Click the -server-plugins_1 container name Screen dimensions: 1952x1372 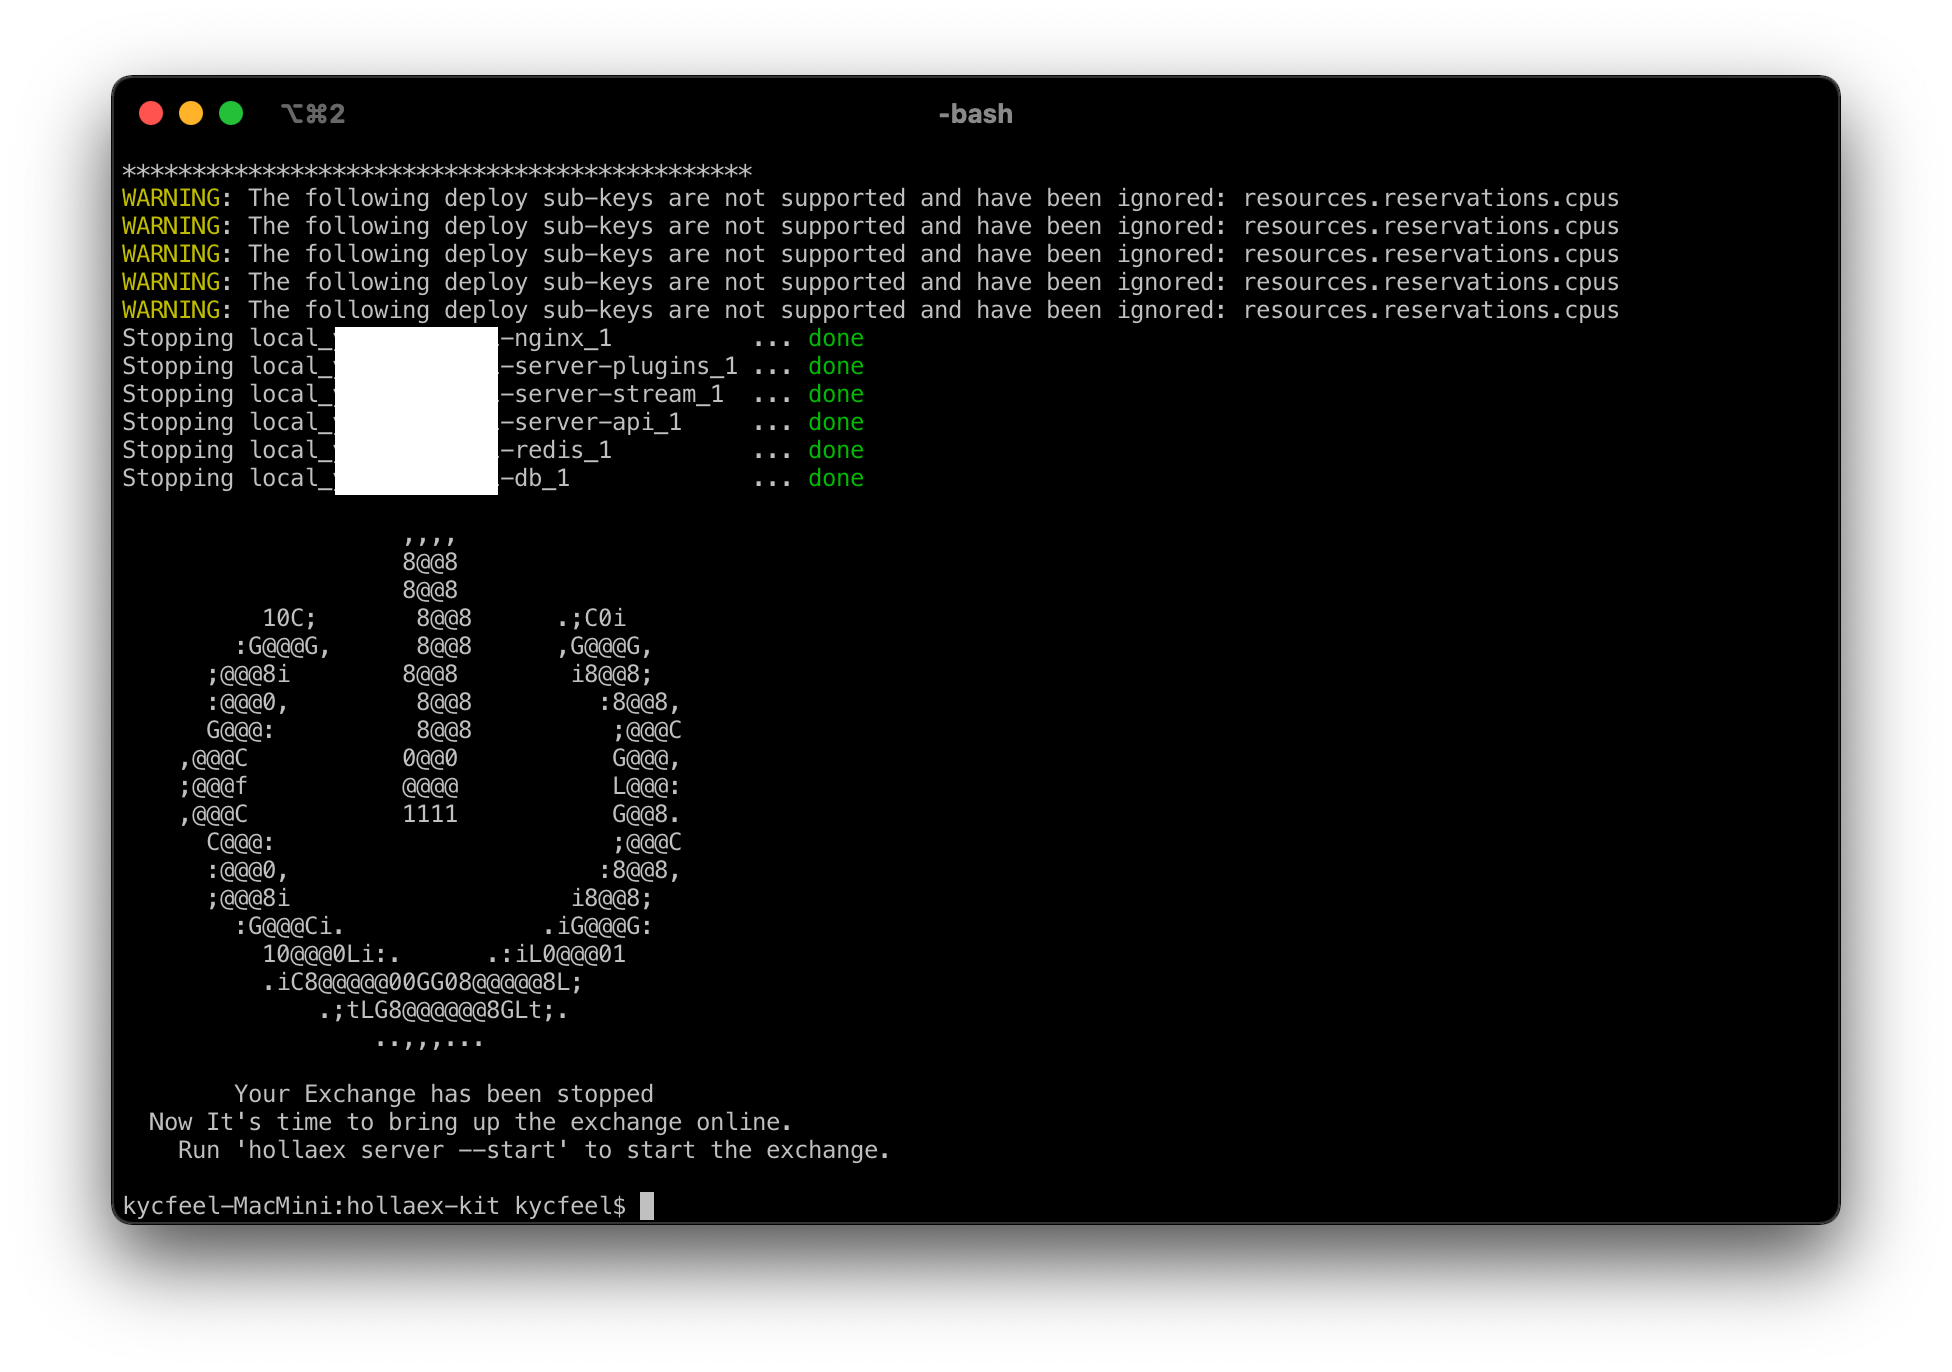pos(619,367)
